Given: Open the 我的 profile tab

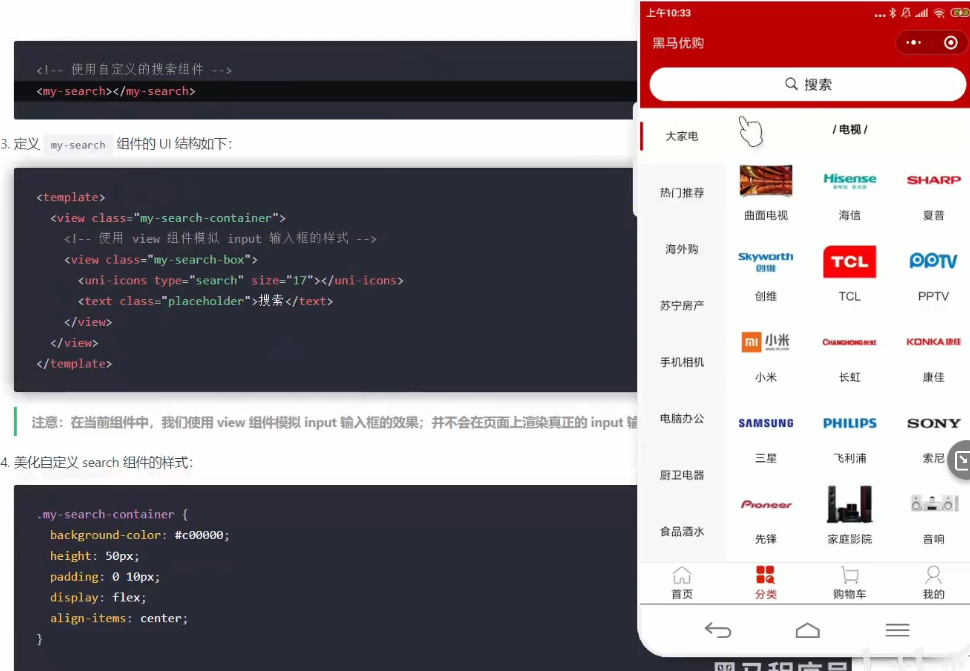Looking at the screenshot, I should pos(934,583).
